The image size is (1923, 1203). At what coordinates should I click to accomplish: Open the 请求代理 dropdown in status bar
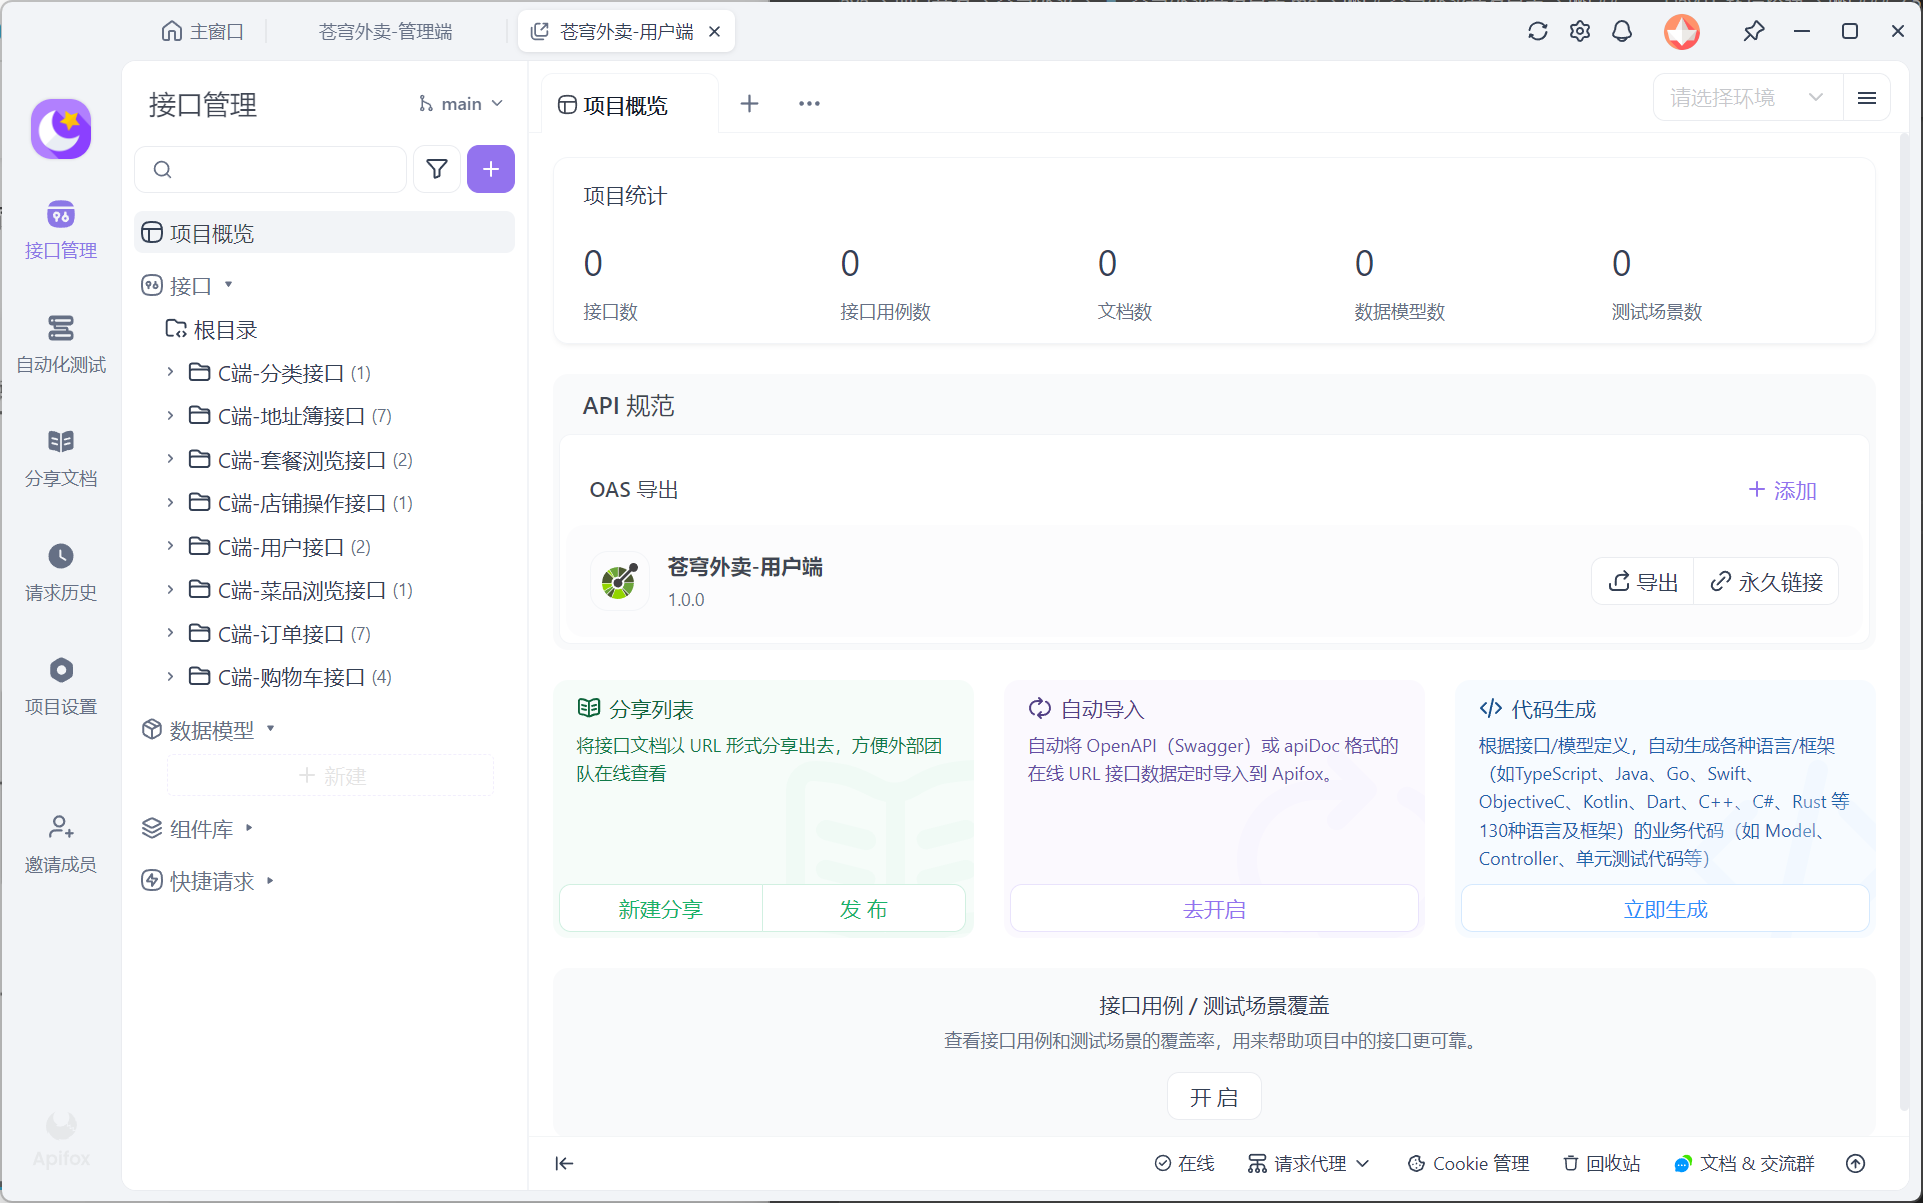tap(1308, 1163)
